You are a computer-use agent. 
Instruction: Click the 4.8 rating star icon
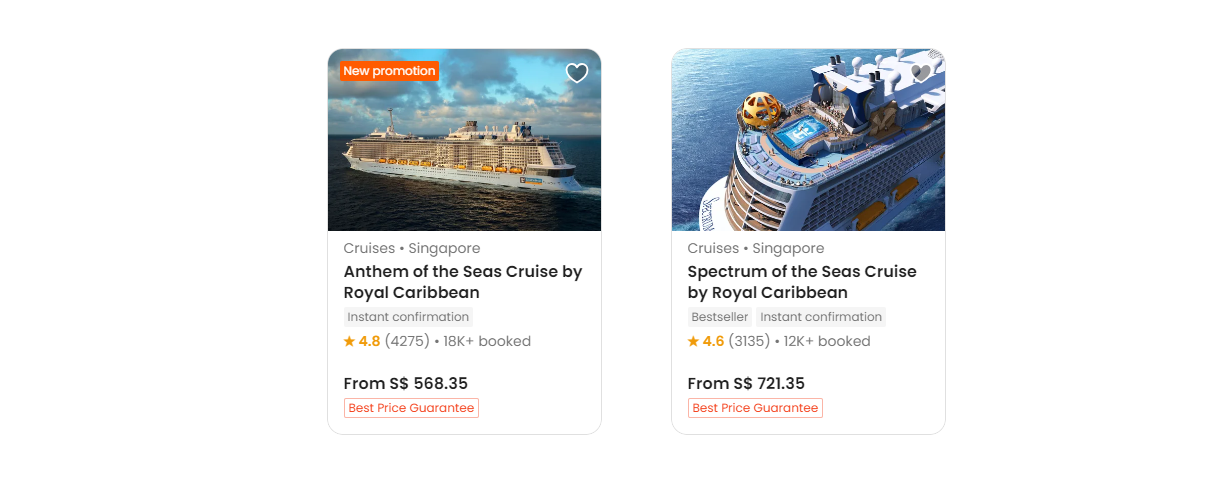349,341
